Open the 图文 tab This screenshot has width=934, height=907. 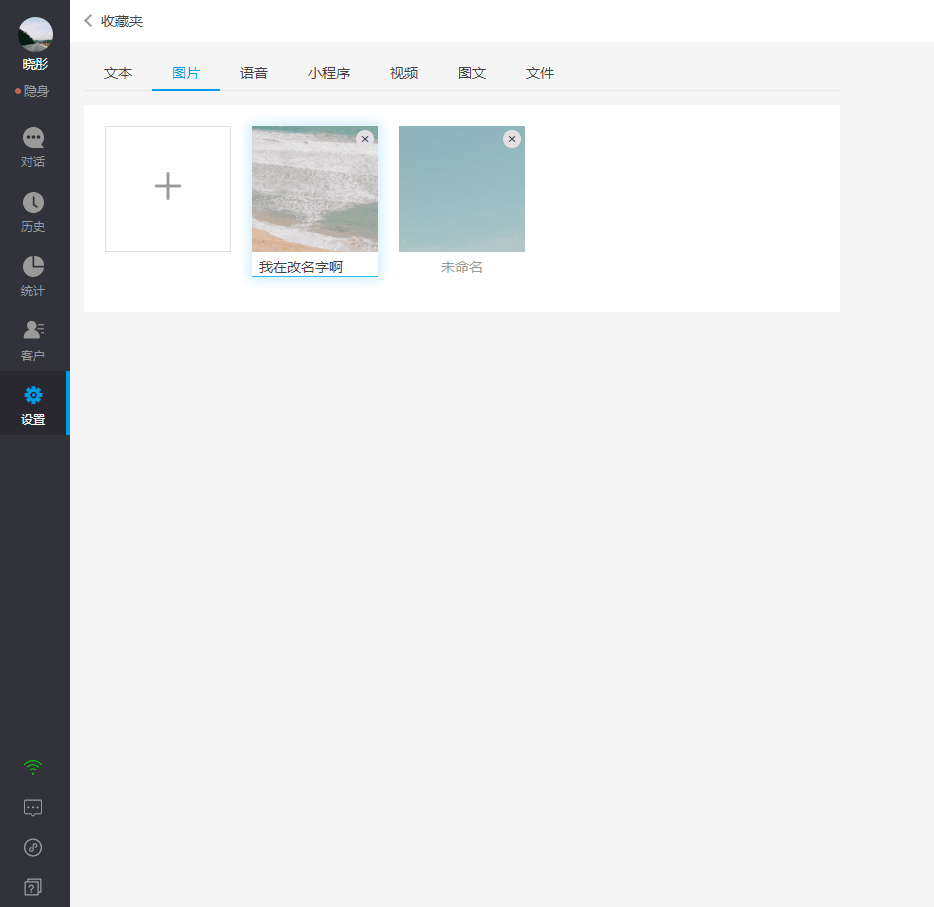coord(472,73)
